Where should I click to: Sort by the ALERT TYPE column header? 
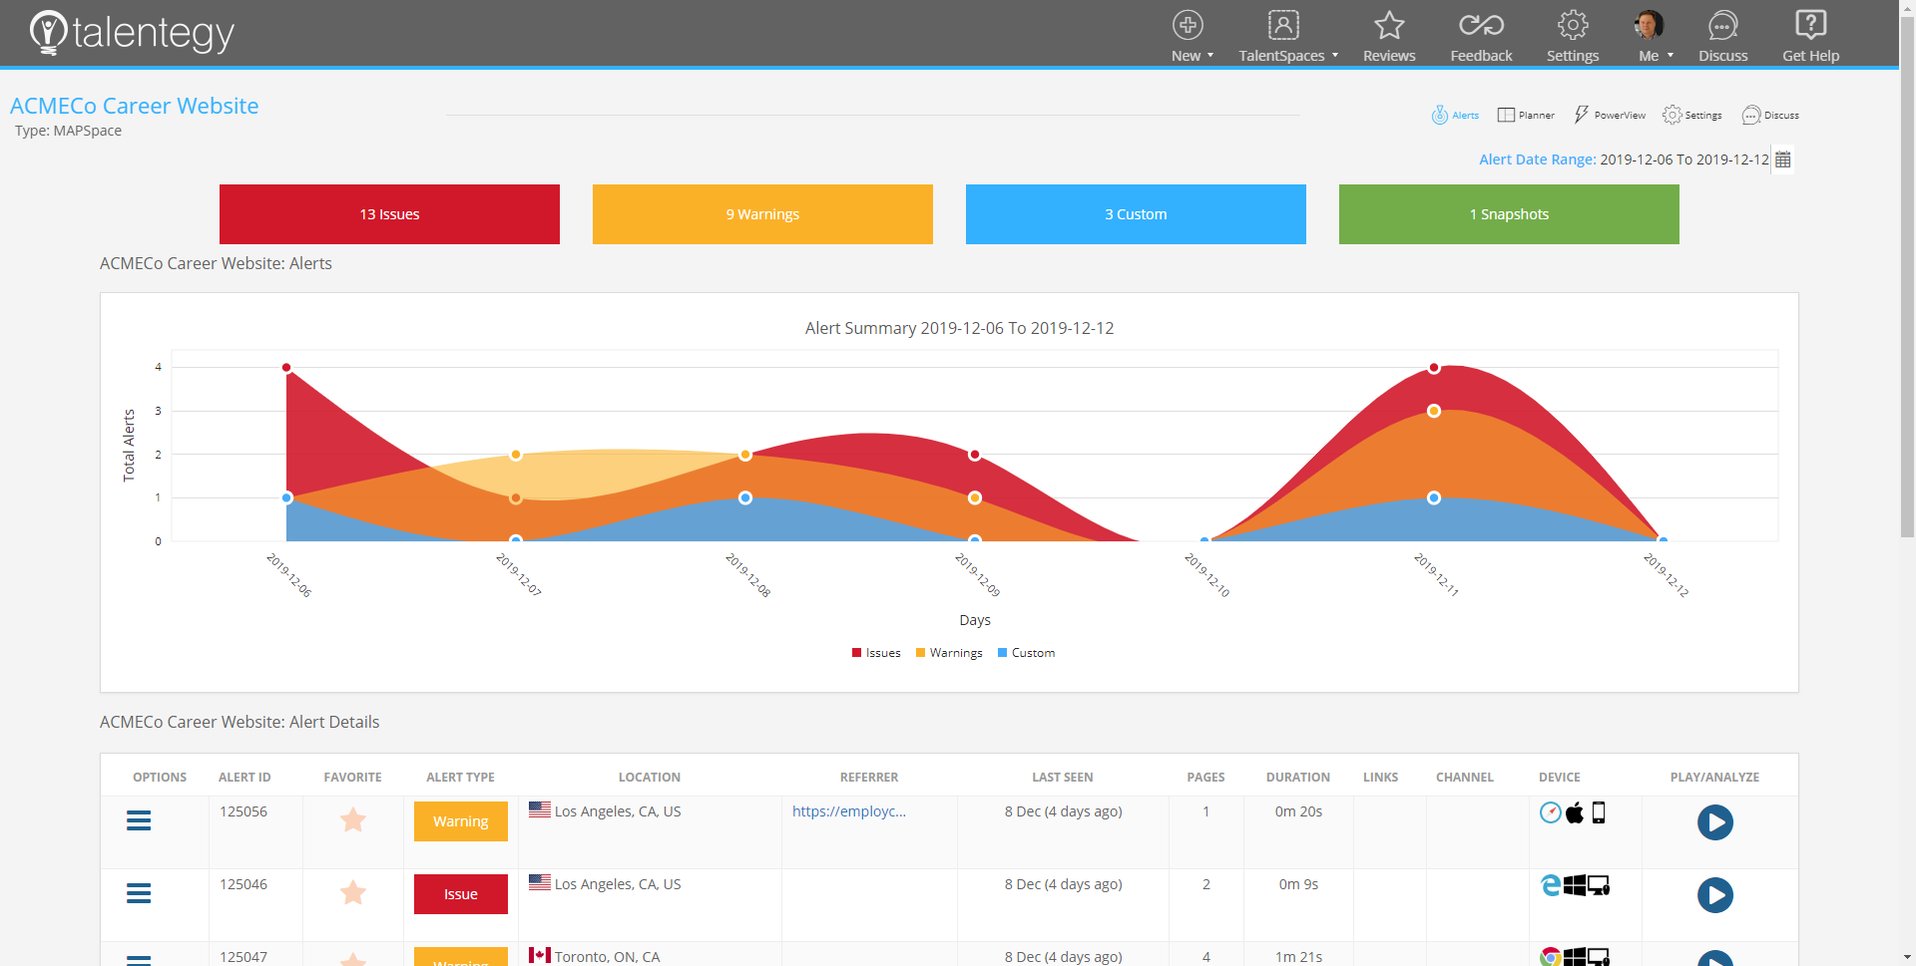pos(460,777)
